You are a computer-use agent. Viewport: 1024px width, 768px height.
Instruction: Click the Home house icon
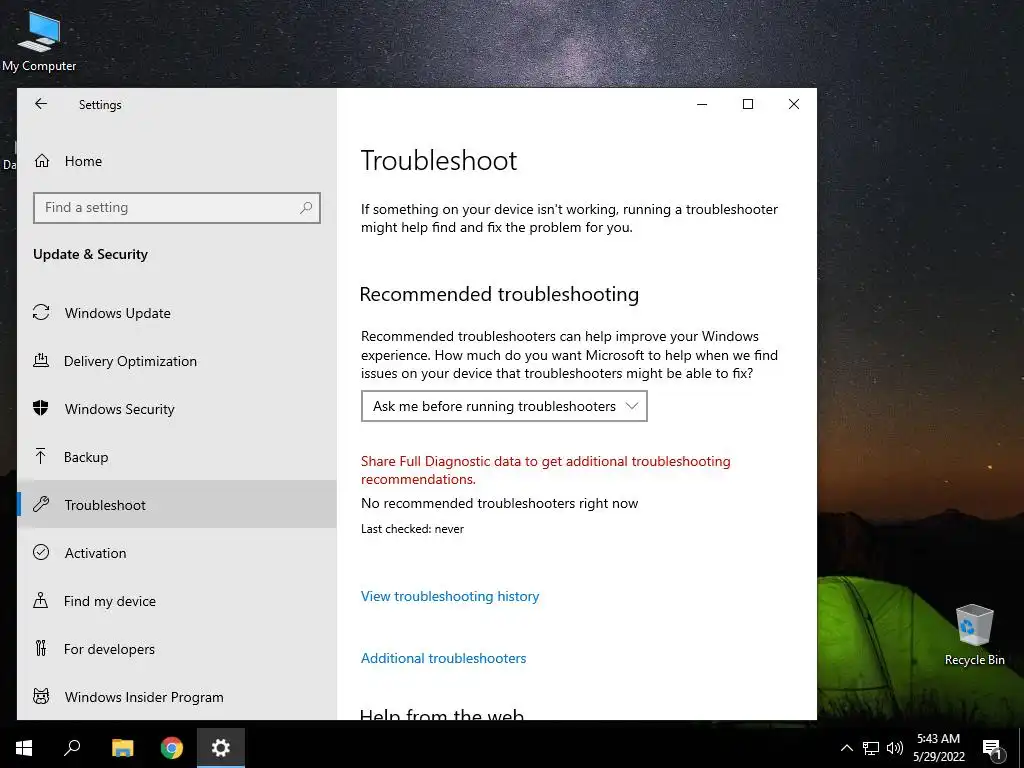[x=42, y=161]
